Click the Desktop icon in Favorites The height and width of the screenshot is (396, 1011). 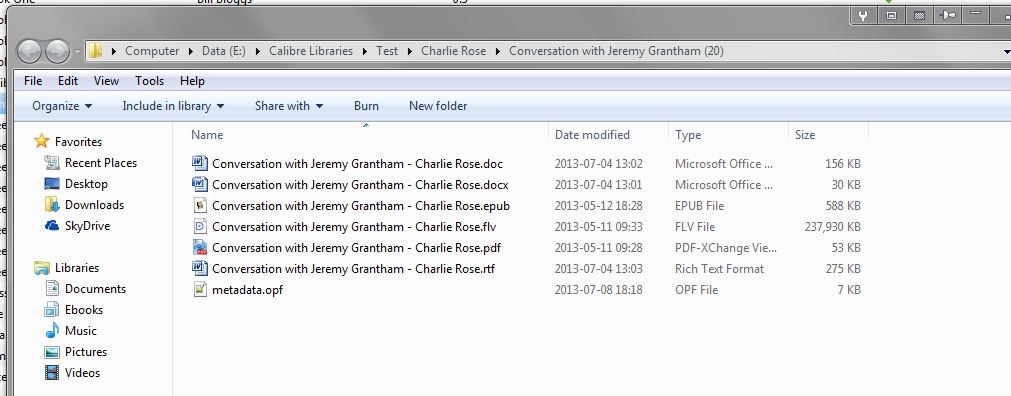pos(52,184)
